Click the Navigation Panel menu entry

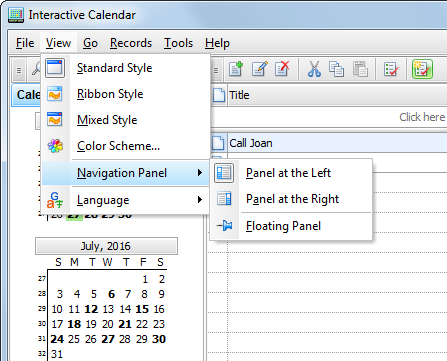[x=126, y=173]
